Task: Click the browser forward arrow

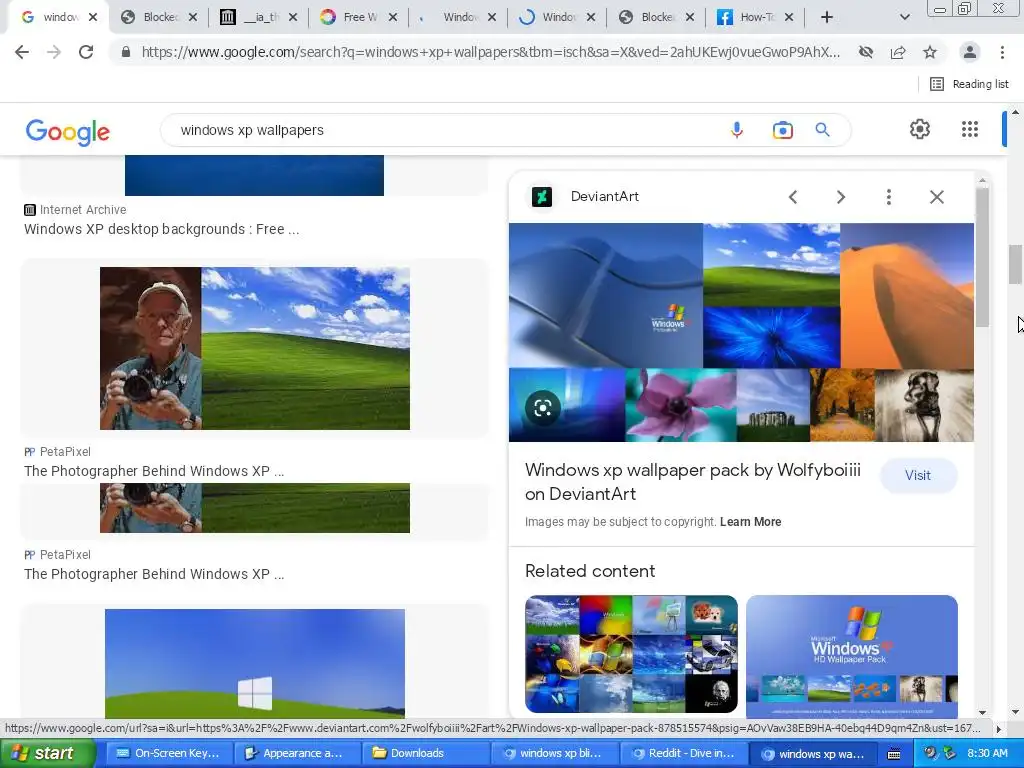Action: click(x=54, y=52)
